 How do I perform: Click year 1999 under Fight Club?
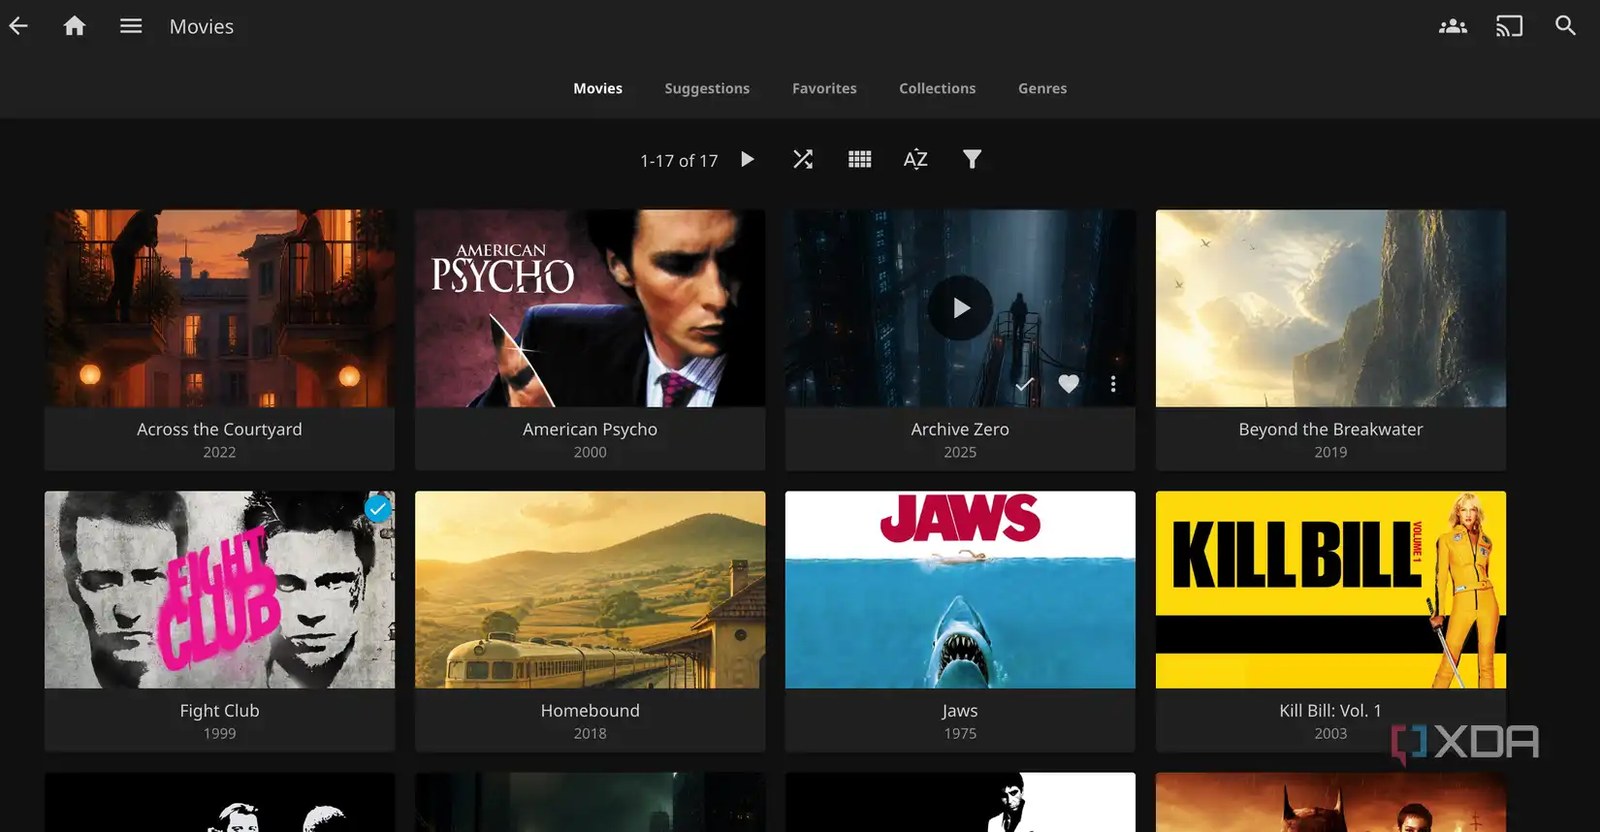point(220,733)
